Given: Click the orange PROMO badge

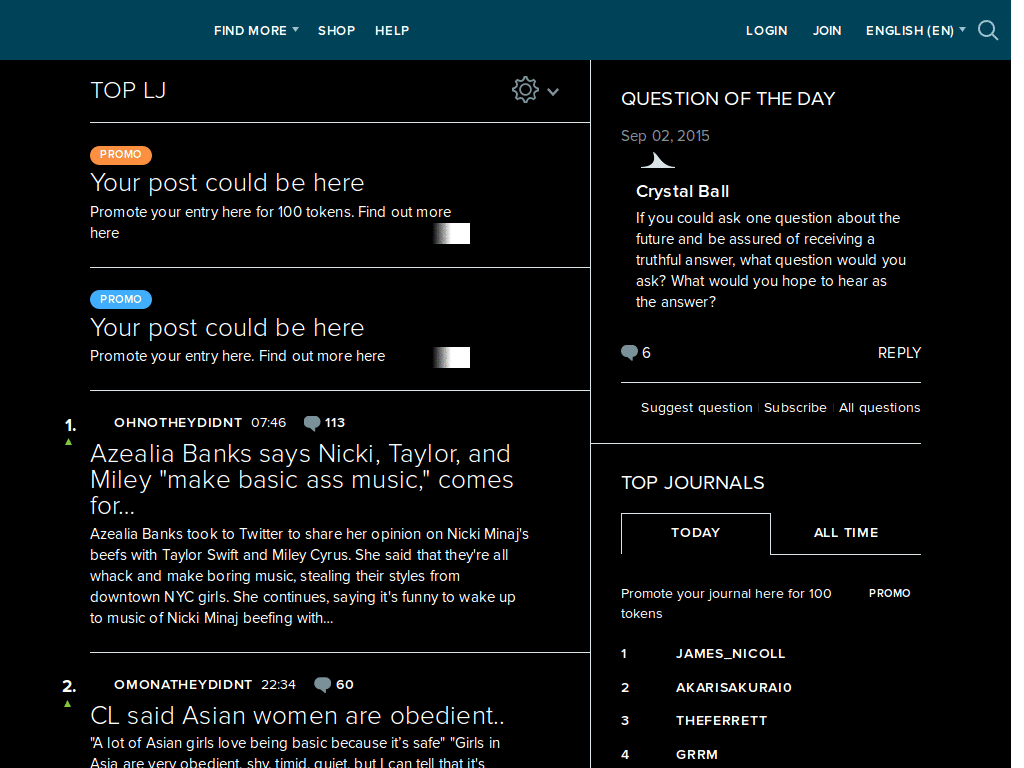Looking at the screenshot, I should pos(121,155).
